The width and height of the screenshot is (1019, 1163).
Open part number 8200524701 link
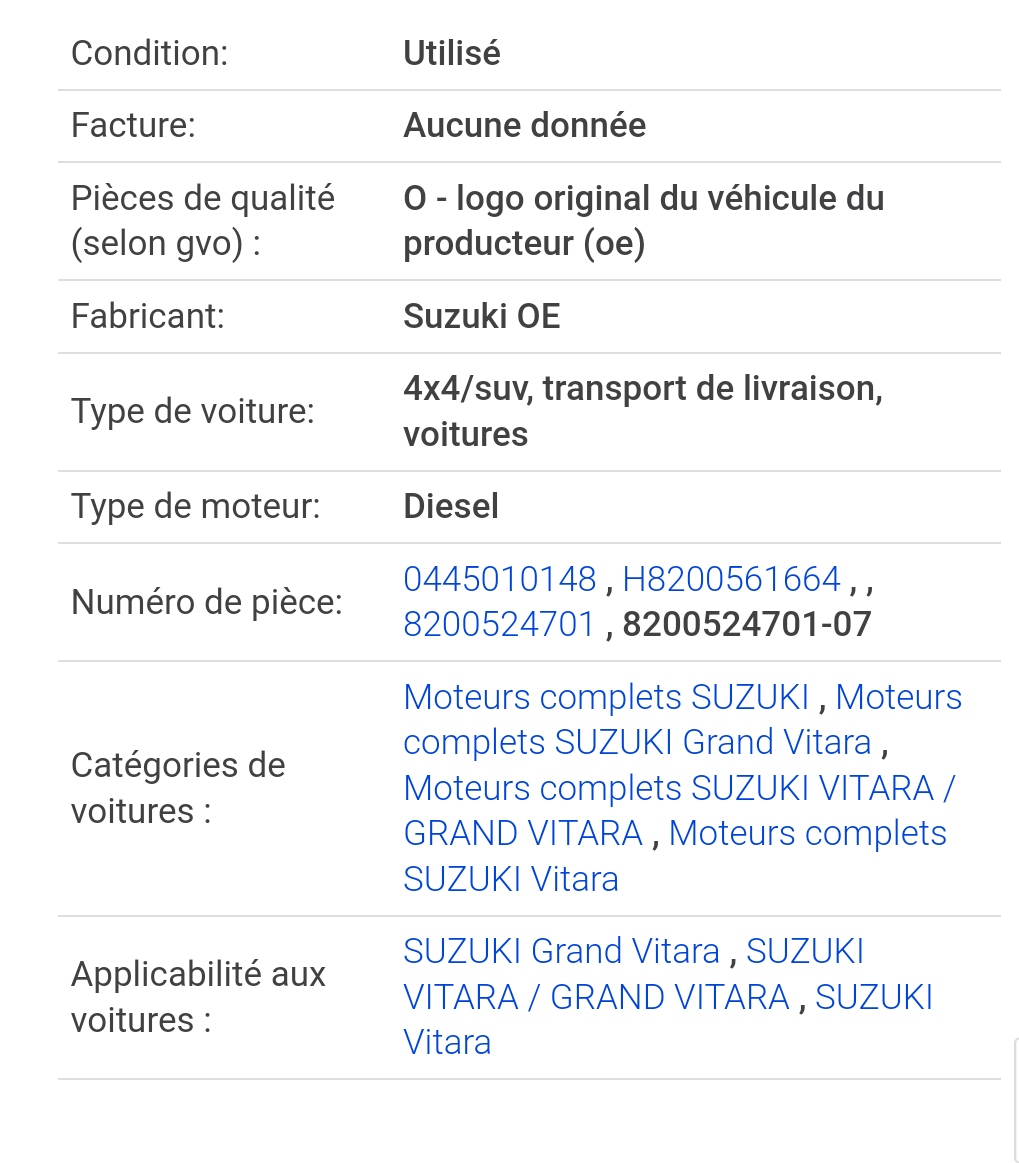pos(499,625)
